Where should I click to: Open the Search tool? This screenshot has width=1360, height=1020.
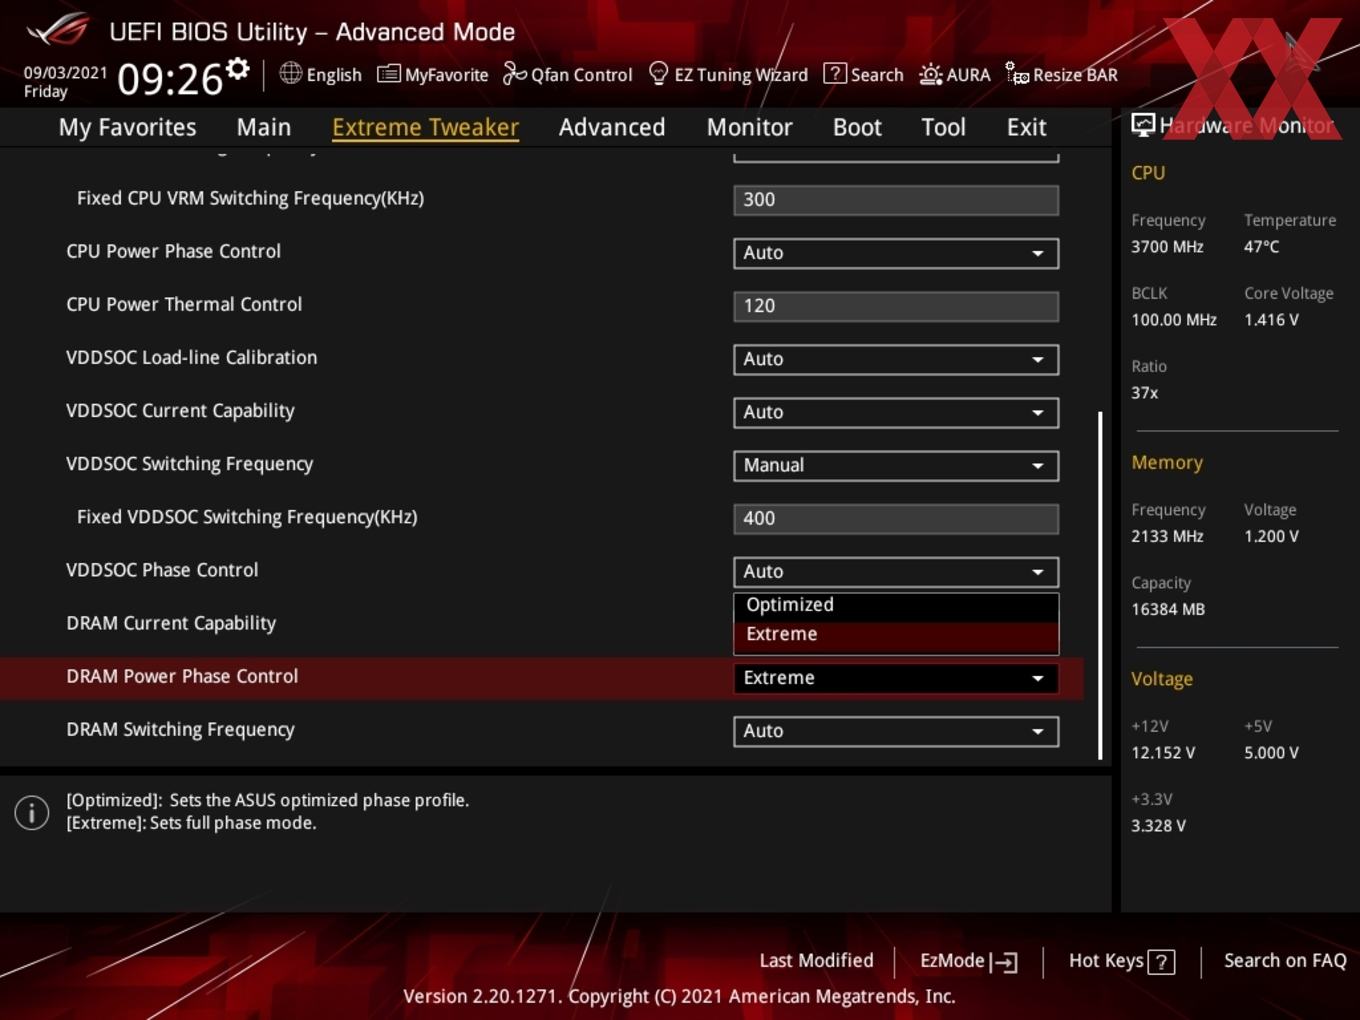tap(864, 74)
